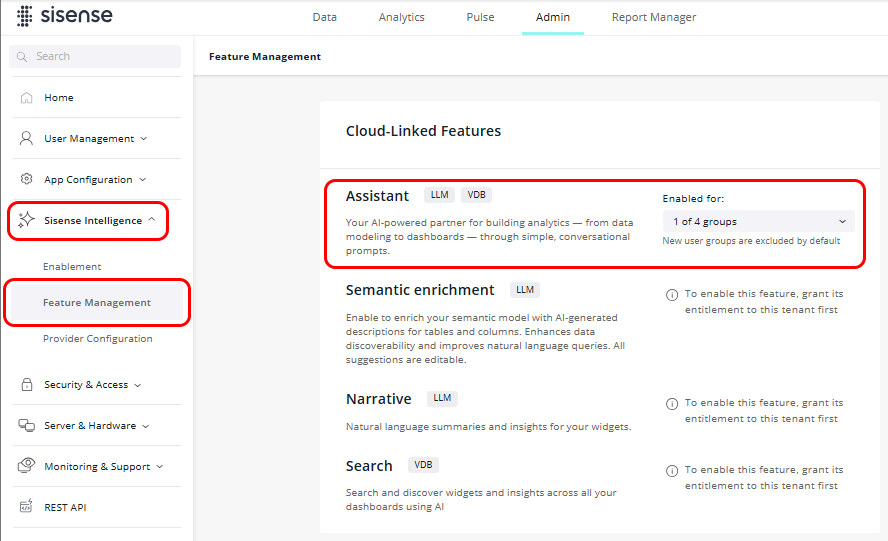Click the Sisense logo icon
Image resolution: width=888 pixels, height=541 pixels.
pos(24,16)
